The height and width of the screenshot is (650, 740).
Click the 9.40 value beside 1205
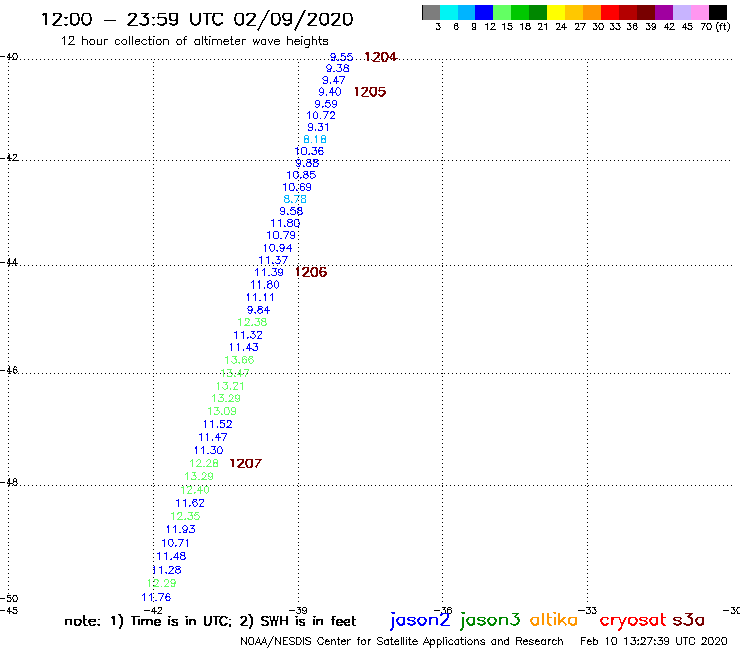click(330, 92)
